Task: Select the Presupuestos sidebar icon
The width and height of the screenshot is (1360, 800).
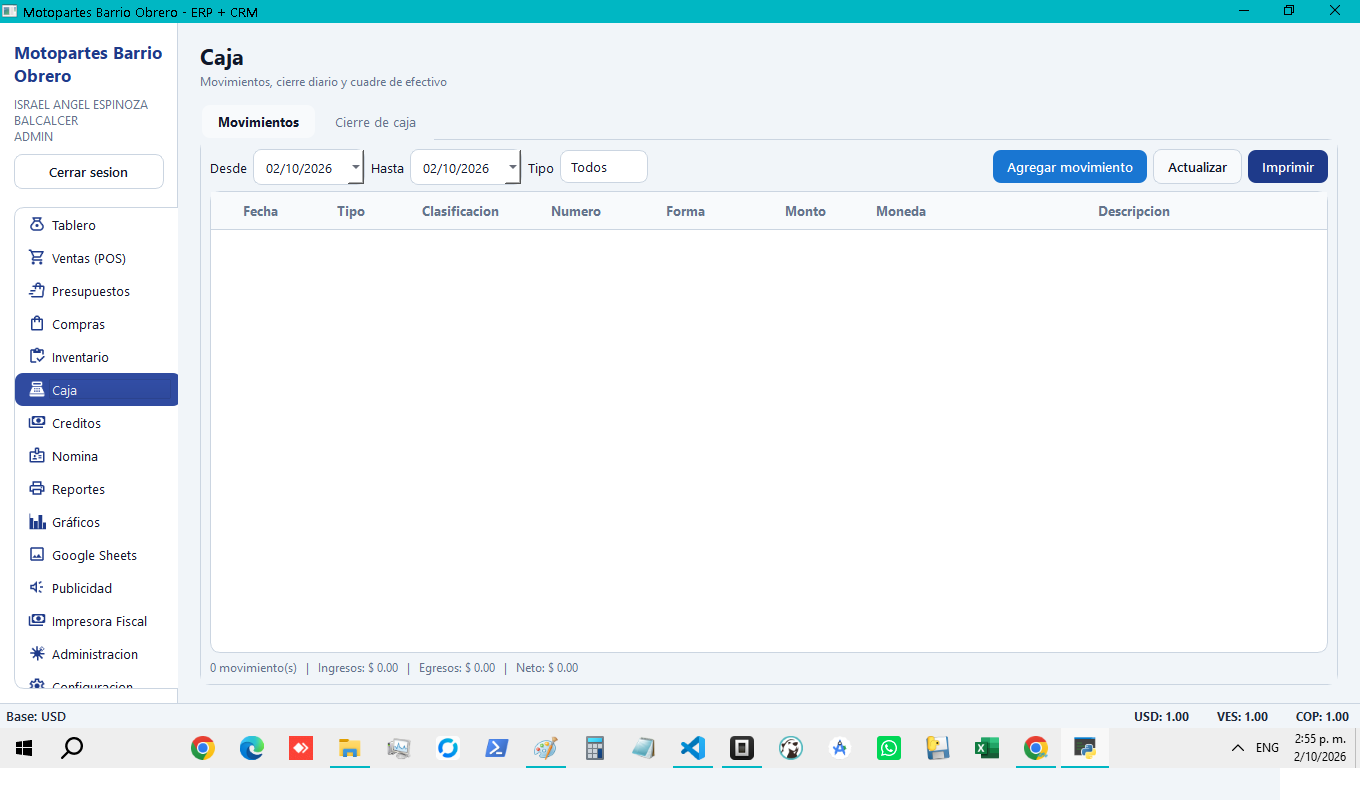Action: point(37,291)
